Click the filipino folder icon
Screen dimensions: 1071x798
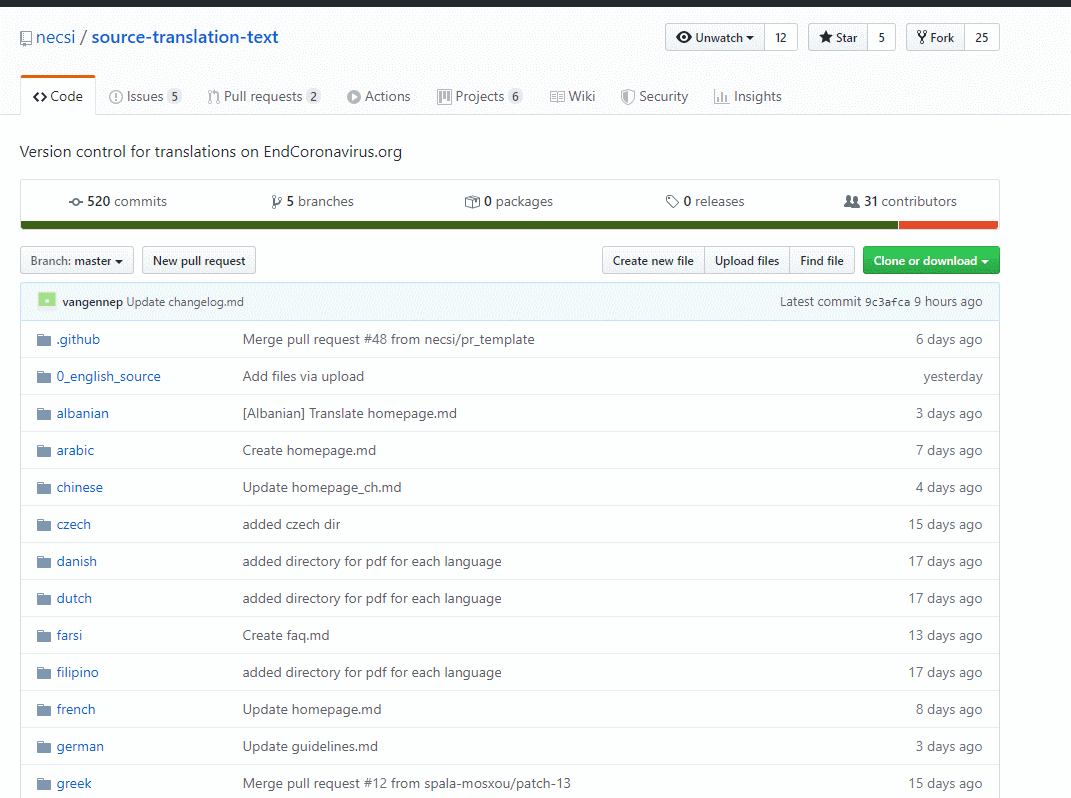tap(44, 672)
